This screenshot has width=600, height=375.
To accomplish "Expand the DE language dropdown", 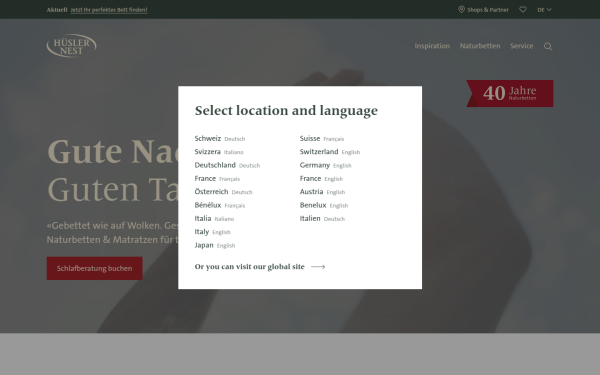I will [x=544, y=10].
